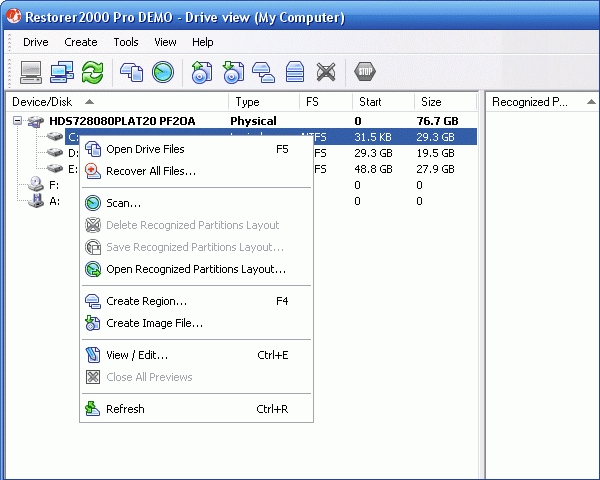Choose Create Image File option
Screen dimensions: 600x480
(x=154, y=323)
